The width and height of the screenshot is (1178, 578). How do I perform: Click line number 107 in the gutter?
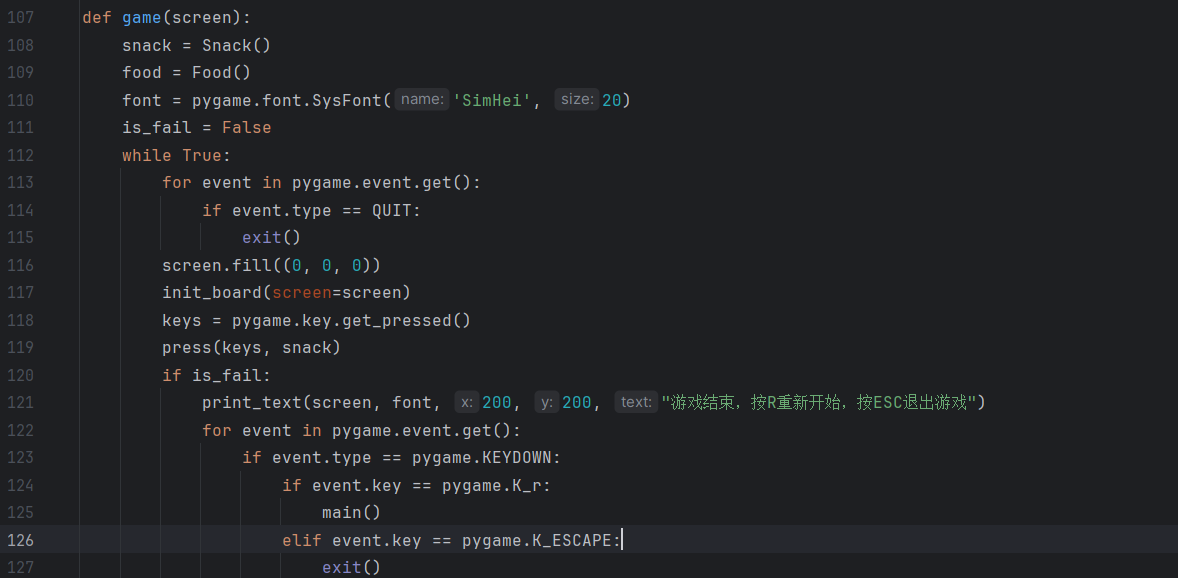tap(20, 18)
